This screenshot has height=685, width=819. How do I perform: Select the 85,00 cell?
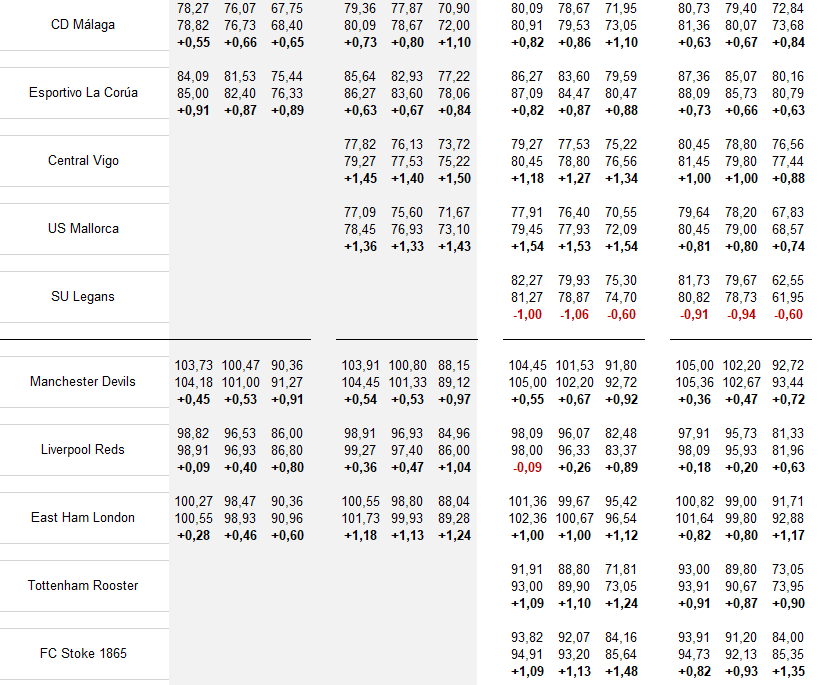tap(193, 94)
